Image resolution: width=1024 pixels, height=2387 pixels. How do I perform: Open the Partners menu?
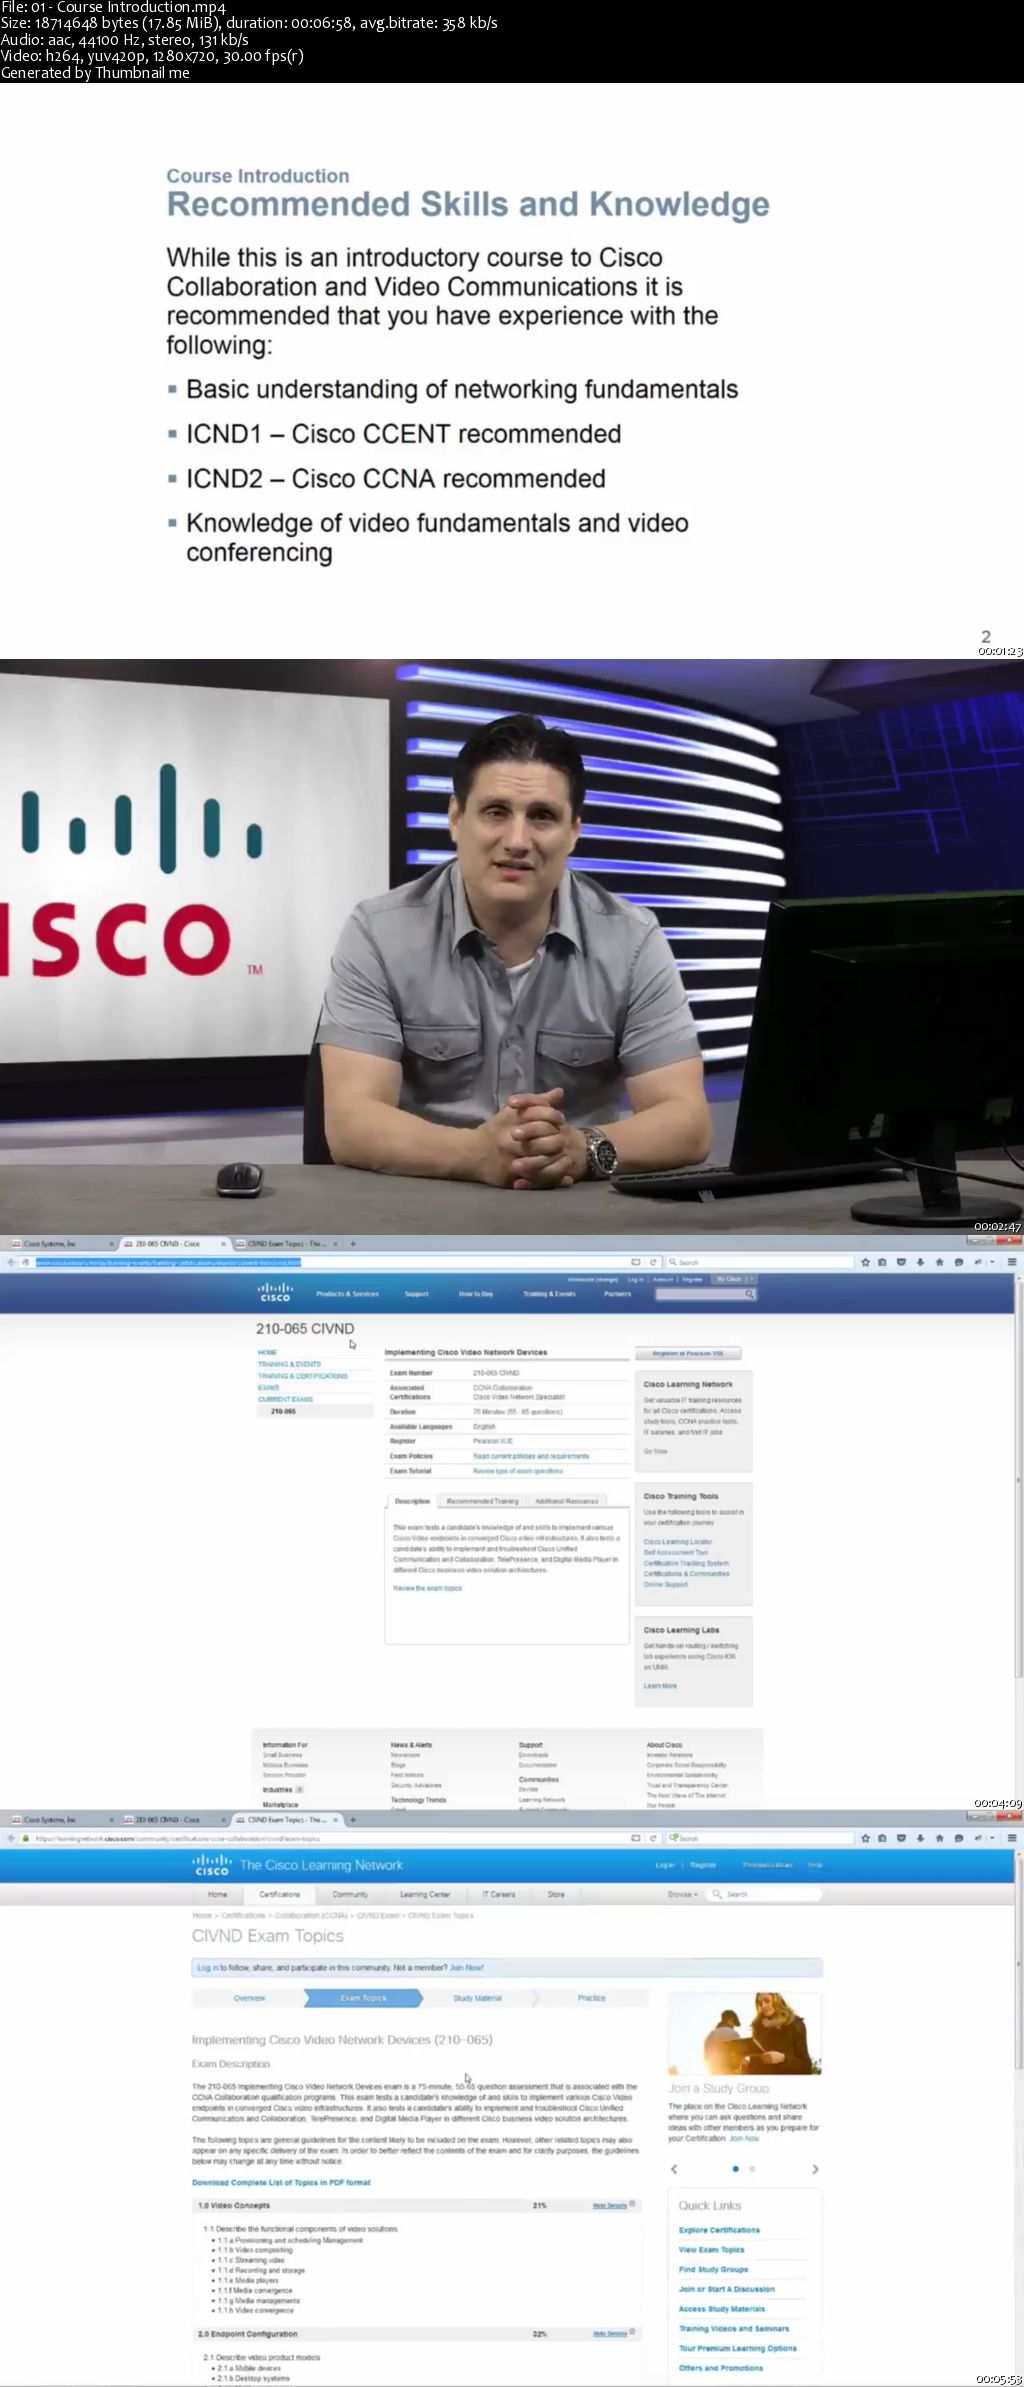(x=618, y=1294)
